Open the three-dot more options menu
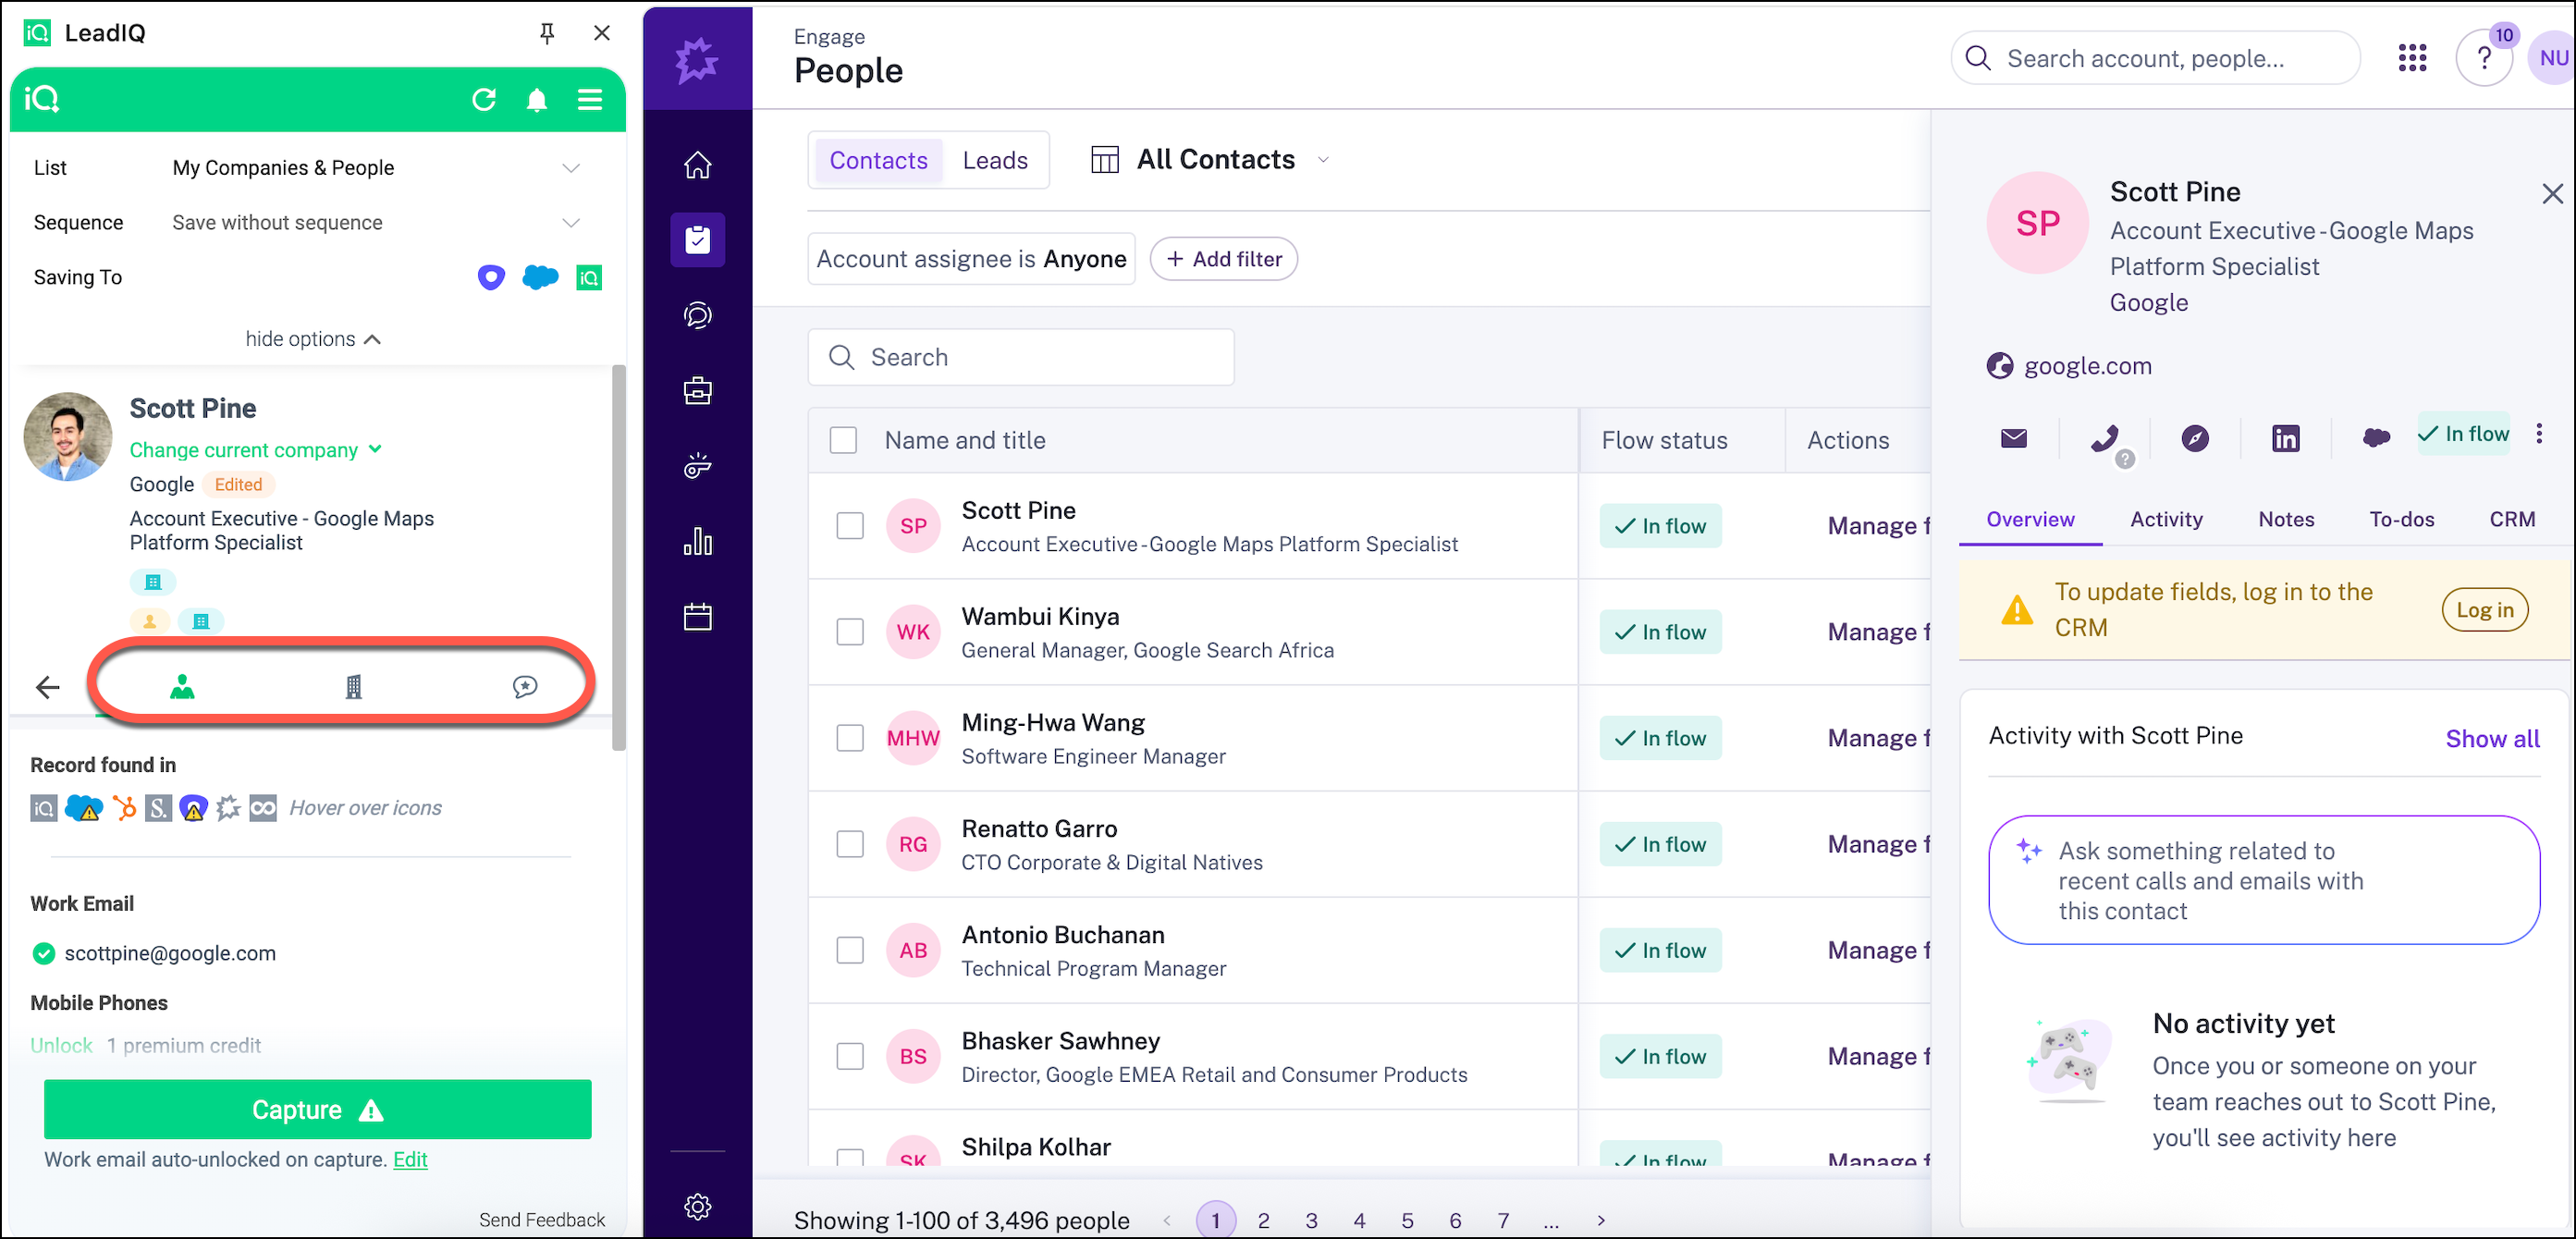The width and height of the screenshot is (2576, 1239). [2539, 434]
